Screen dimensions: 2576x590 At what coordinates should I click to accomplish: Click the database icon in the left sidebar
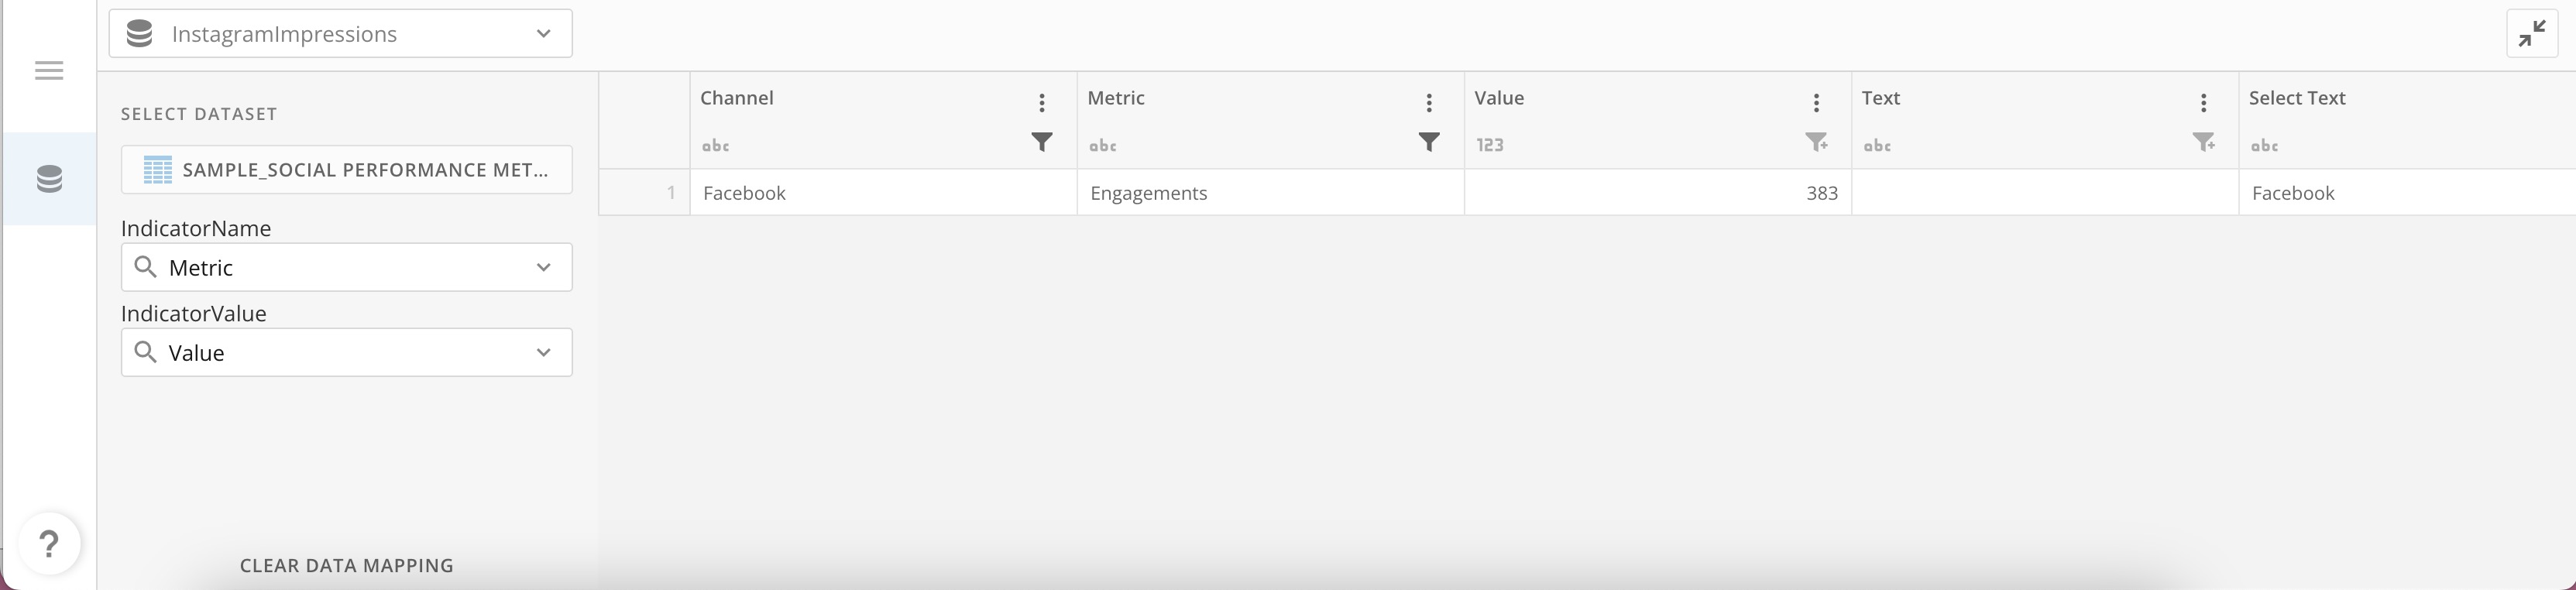(48, 179)
